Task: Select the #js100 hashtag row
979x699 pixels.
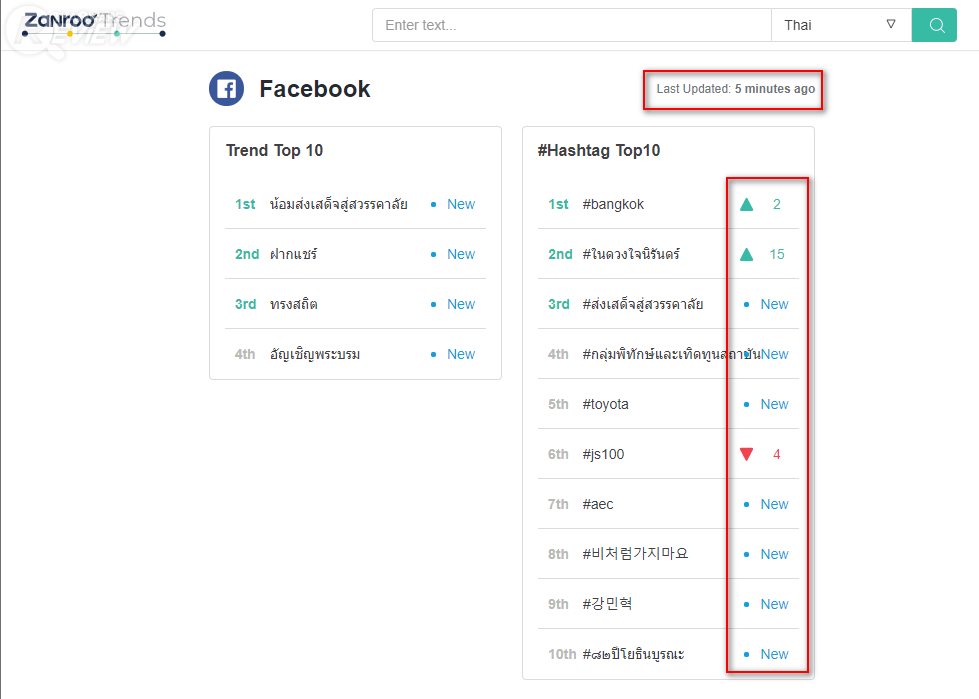Action: [603, 455]
